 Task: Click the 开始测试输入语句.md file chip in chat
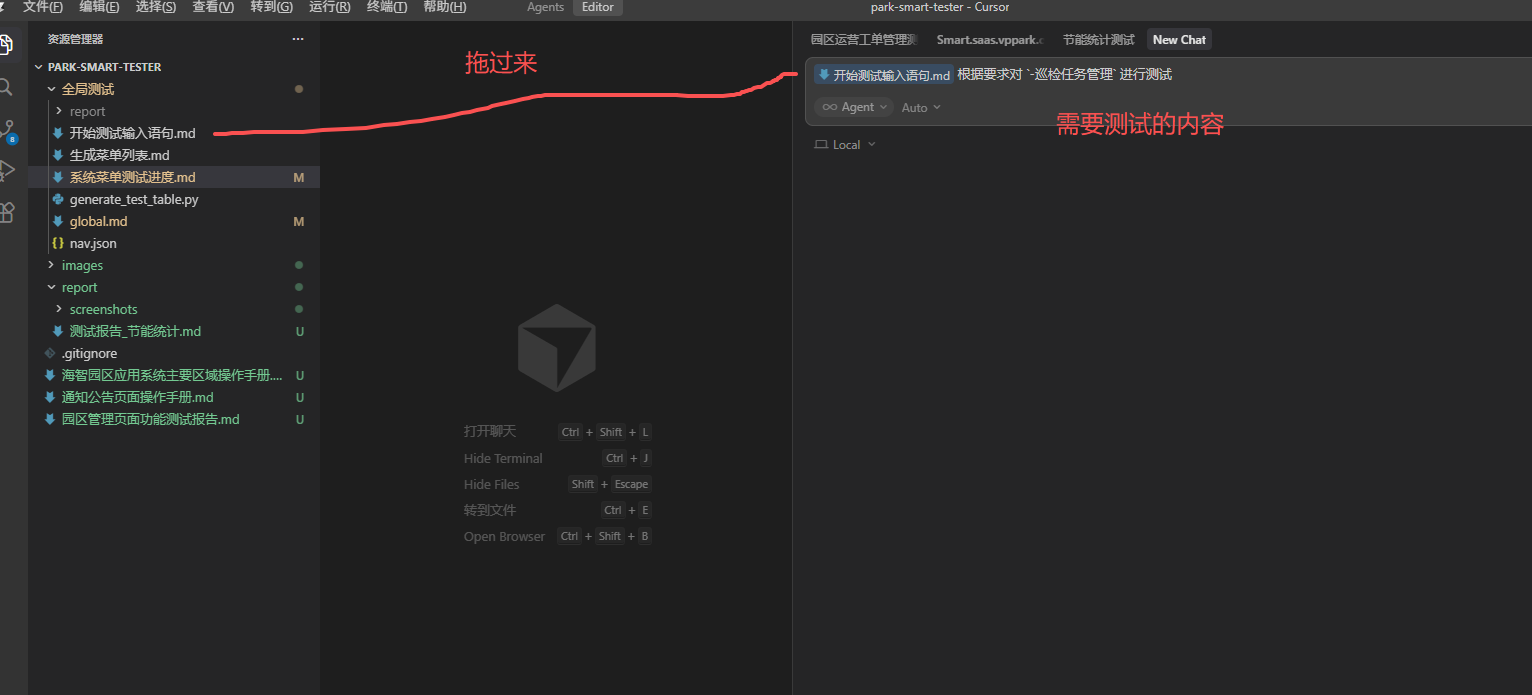883,75
